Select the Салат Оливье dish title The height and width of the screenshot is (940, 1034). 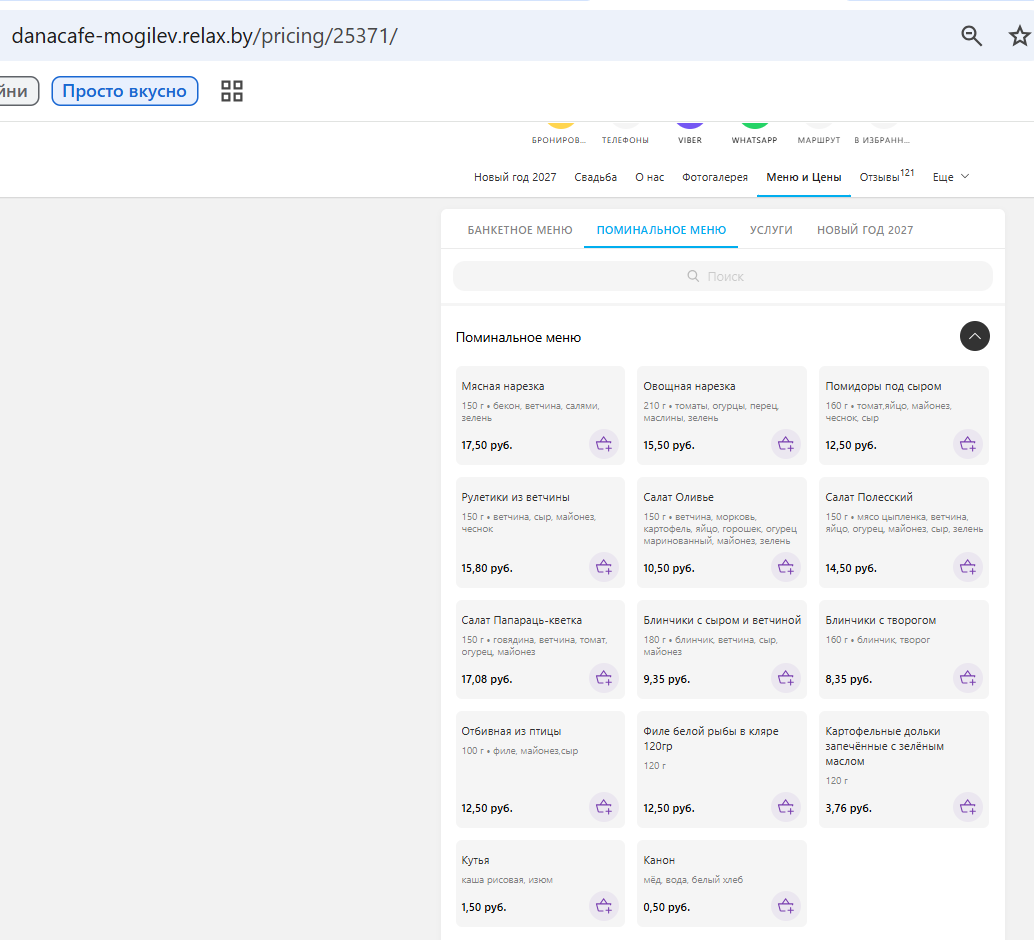[679, 497]
